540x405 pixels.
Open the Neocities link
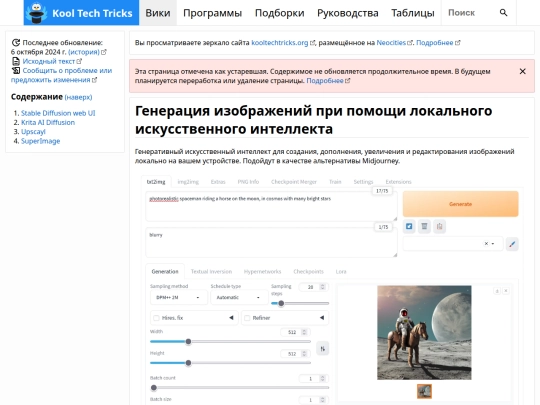(x=391, y=43)
